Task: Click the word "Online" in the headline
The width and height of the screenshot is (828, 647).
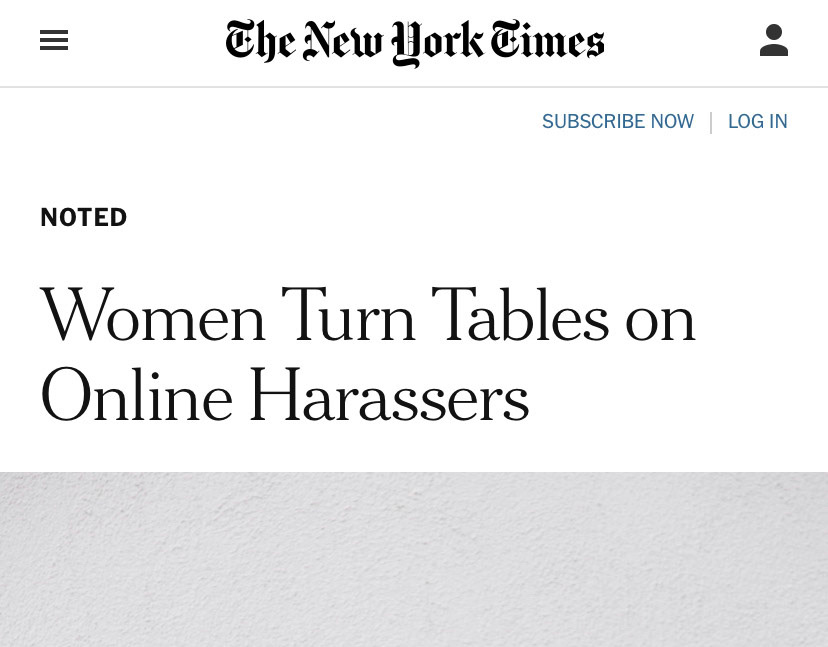Action: (136, 397)
